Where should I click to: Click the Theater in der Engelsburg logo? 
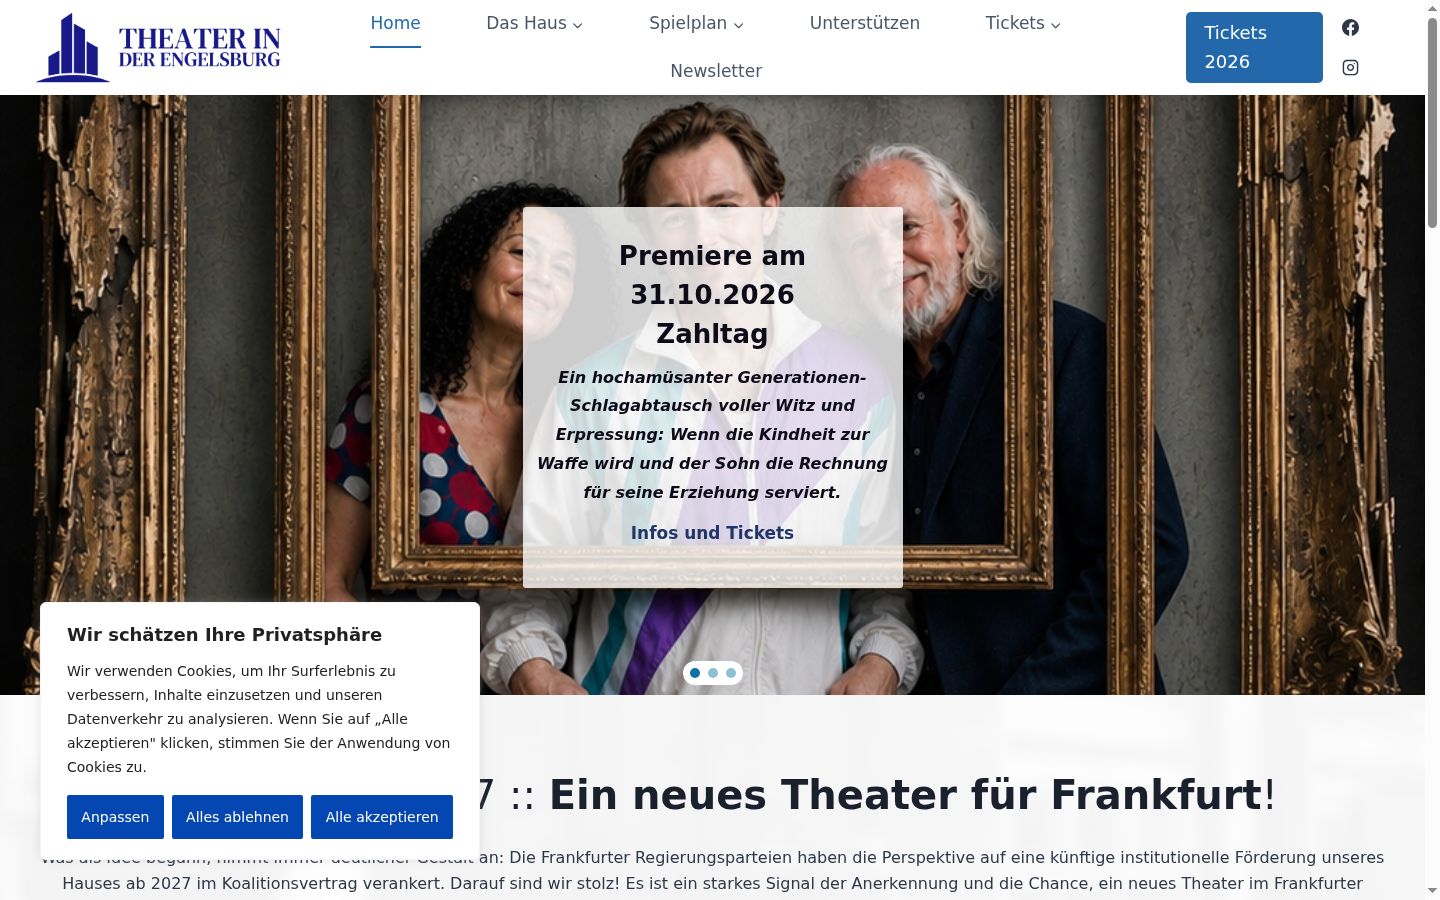point(158,47)
